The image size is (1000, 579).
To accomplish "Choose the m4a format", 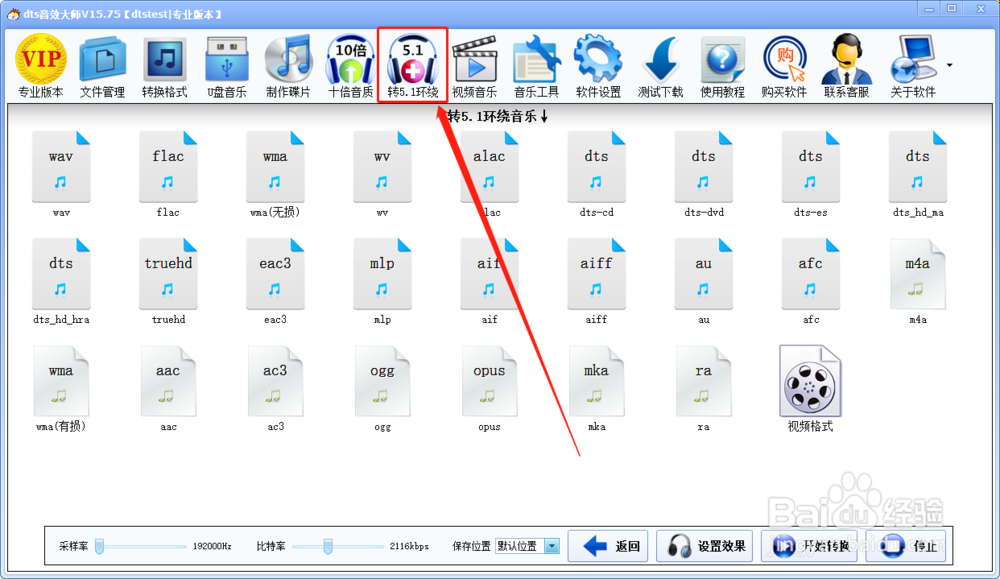I will (x=918, y=282).
